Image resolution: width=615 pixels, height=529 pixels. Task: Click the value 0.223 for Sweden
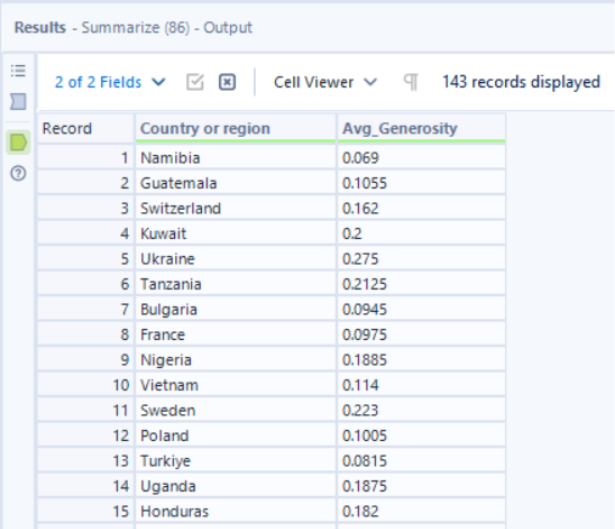pos(421,410)
